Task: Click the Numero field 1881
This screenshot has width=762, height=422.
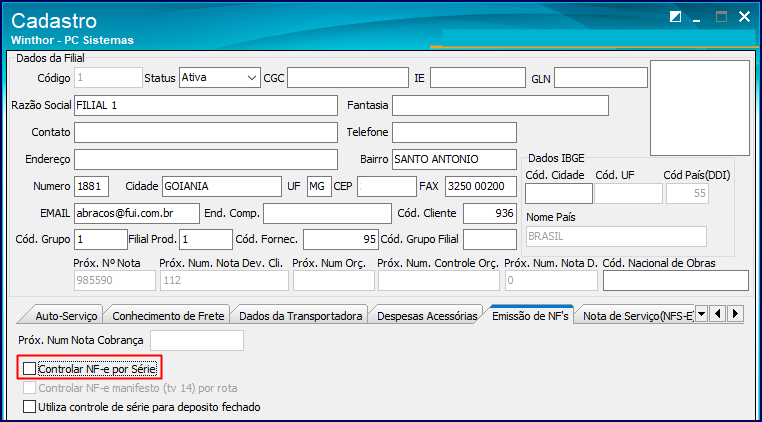Action: click(91, 187)
